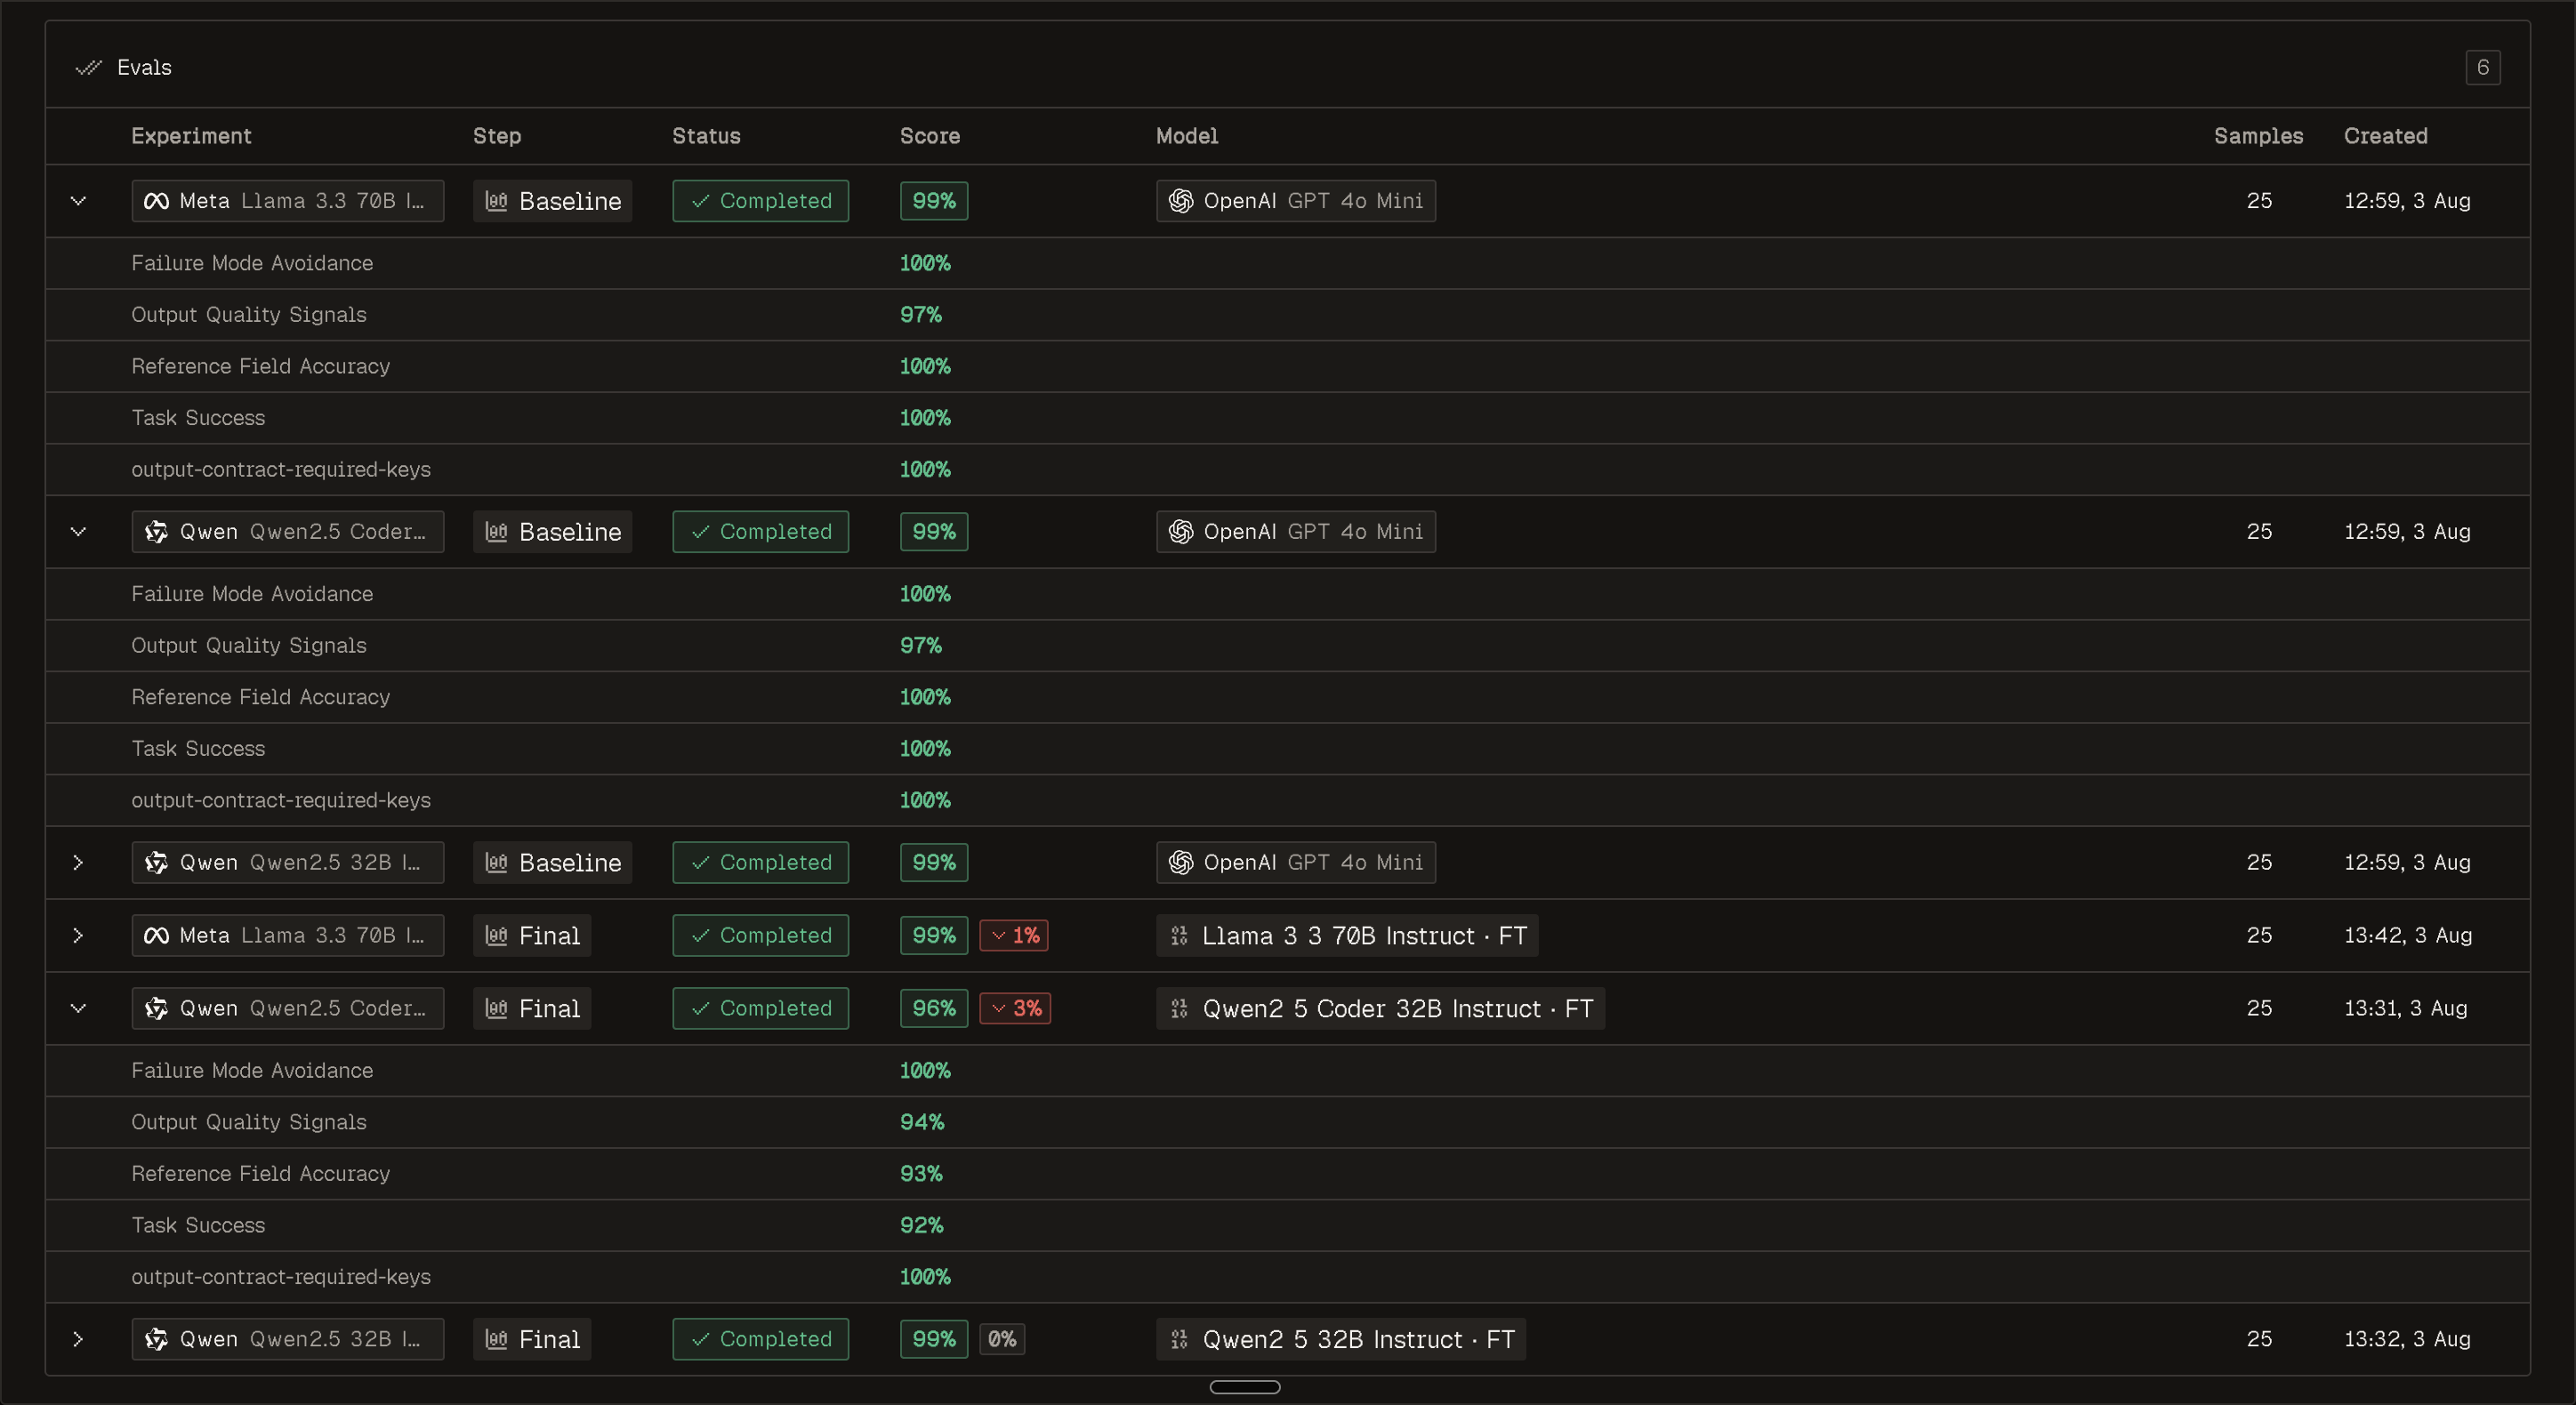Click the 93% Reference Field Accuracy score
2576x1405 pixels.
coord(921,1174)
